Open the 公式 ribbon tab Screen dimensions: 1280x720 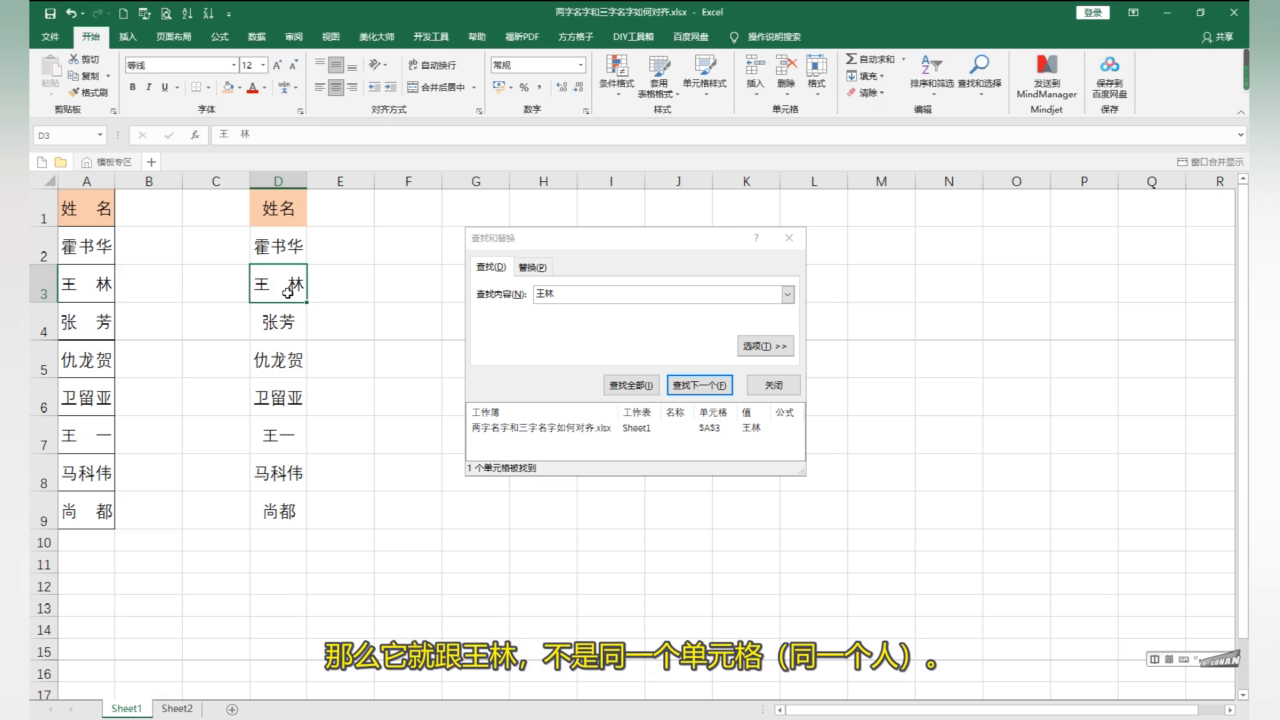tap(220, 37)
